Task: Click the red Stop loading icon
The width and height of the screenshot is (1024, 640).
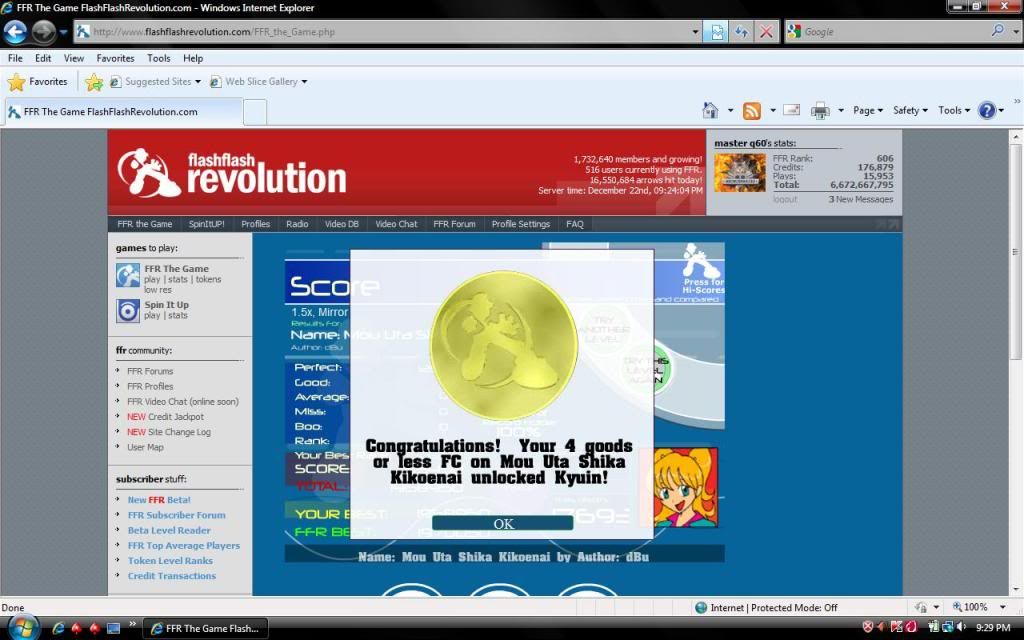Action: coord(766,32)
